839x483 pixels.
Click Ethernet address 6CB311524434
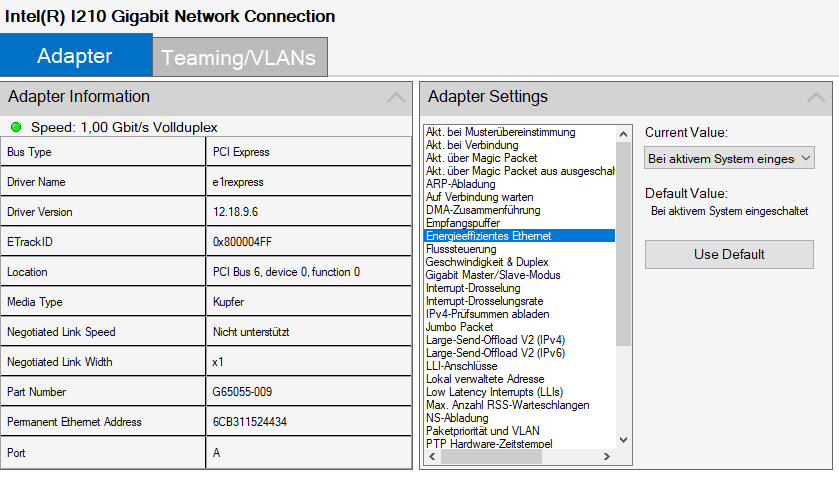(249, 421)
